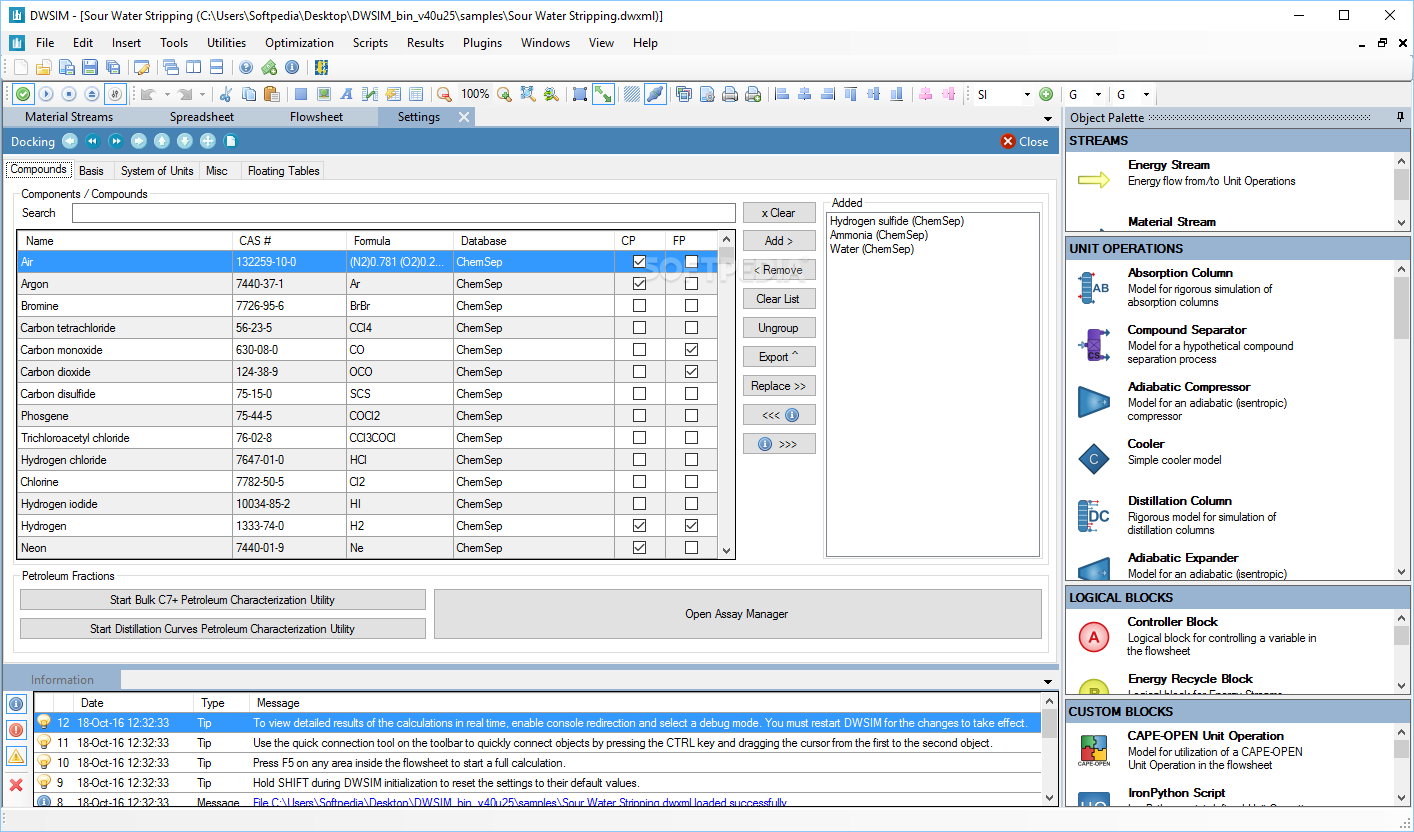Check the CP checkbox for Chlorine
This screenshot has height=832, width=1414.
[639, 482]
